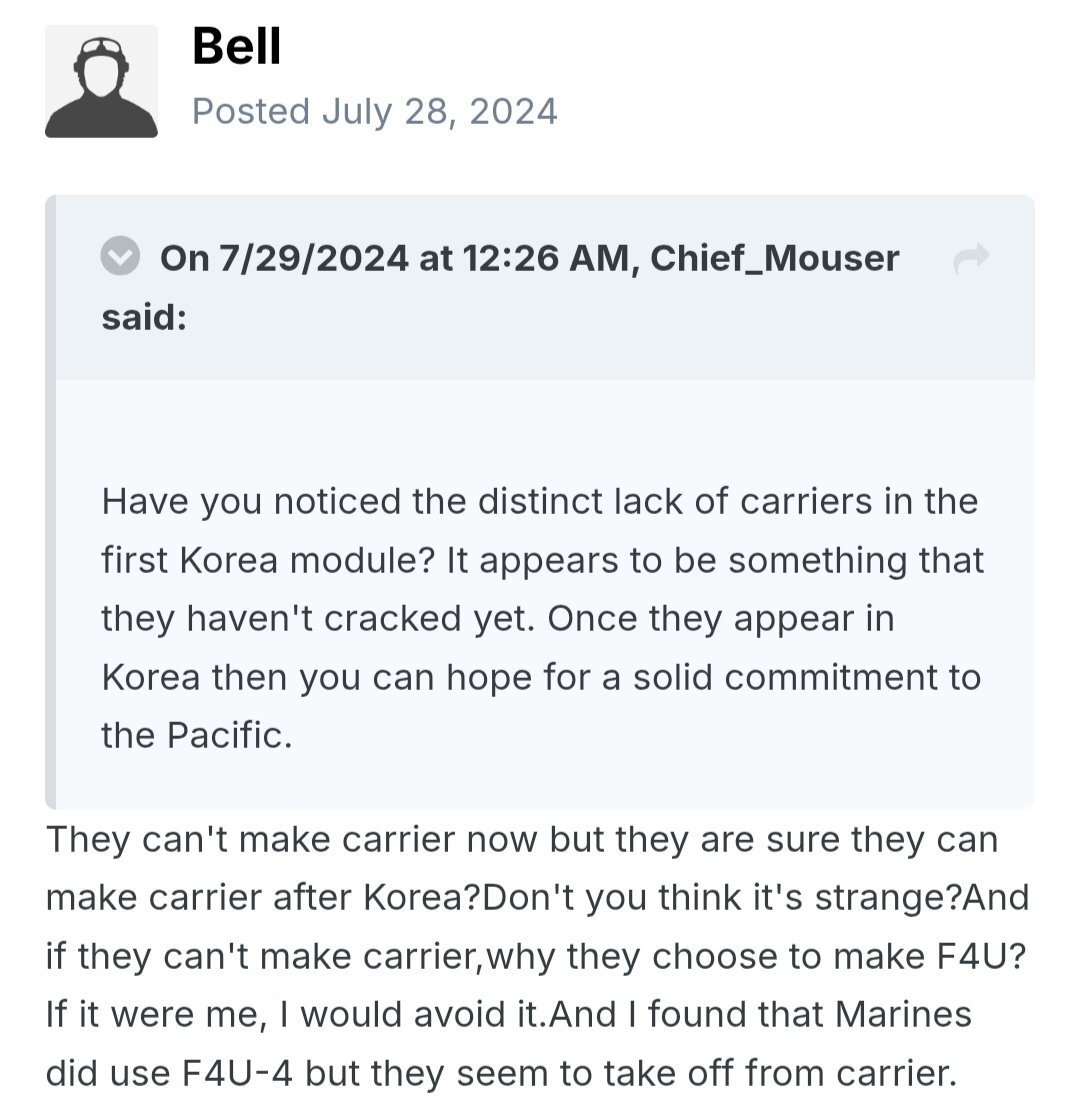Click the word "said:" in the quote header

point(144,319)
